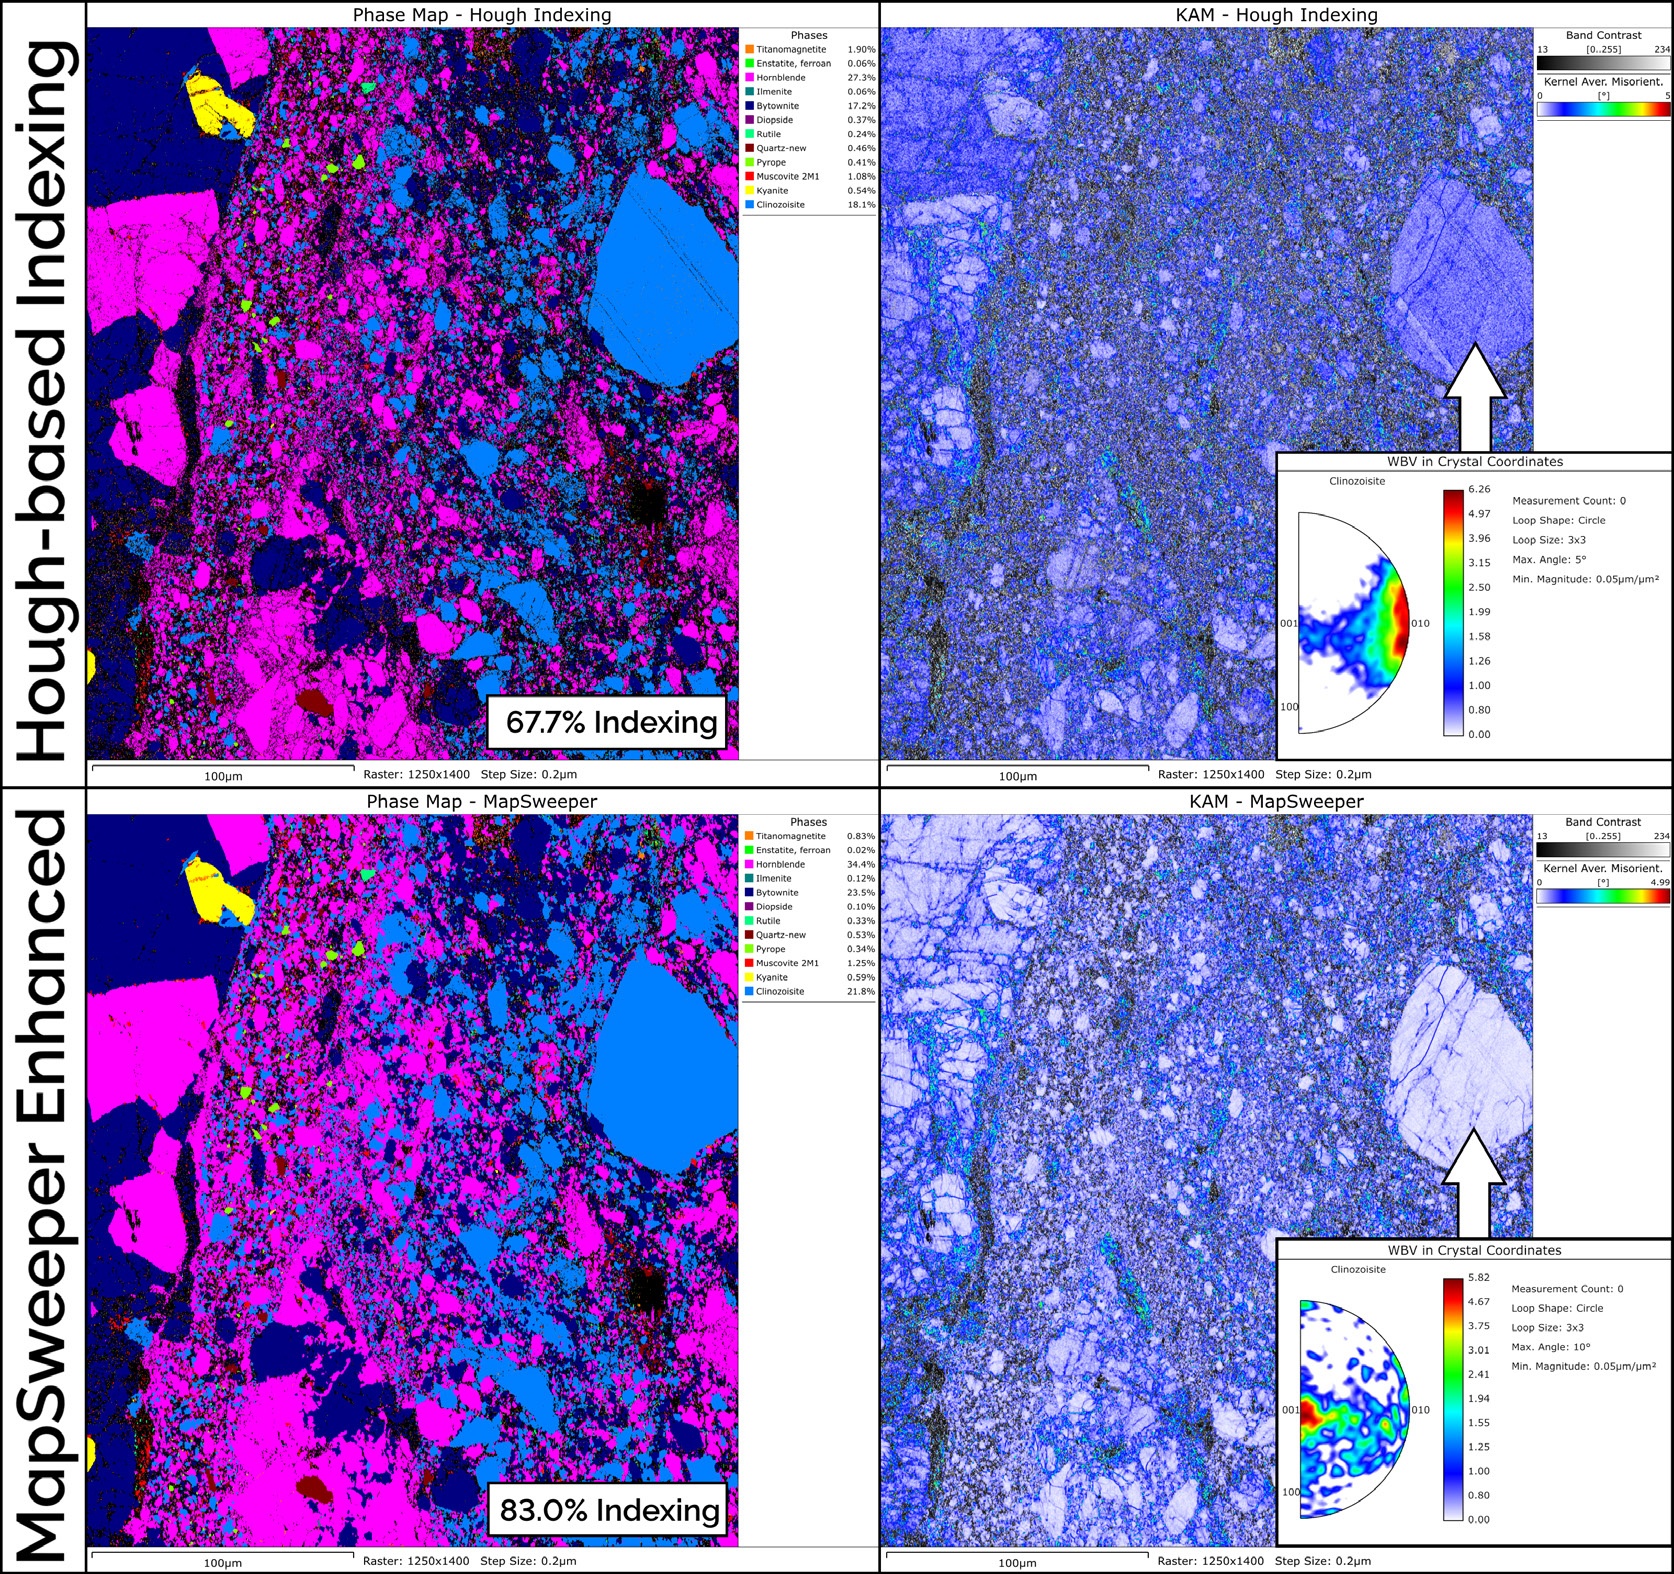
Task: Click the orange Titanomagnetite swatch in Hough Indexing legend
Action: pyautogui.click(x=749, y=49)
